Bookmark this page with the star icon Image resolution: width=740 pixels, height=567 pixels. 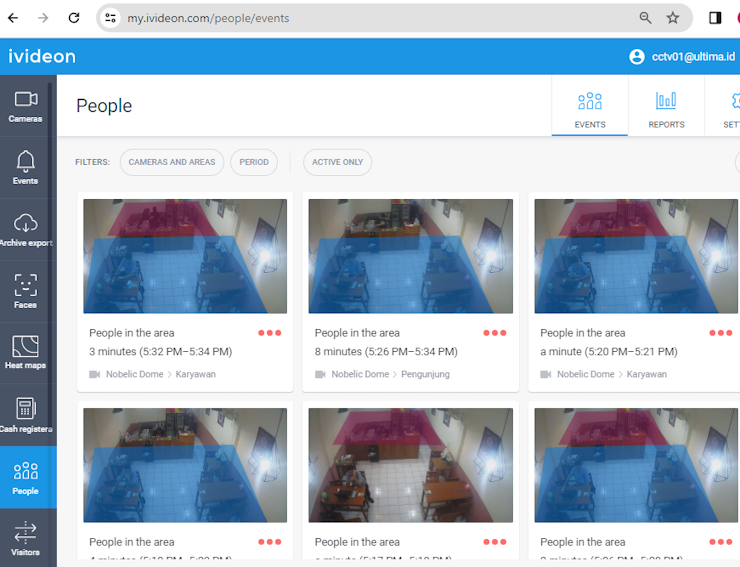[x=673, y=18]
